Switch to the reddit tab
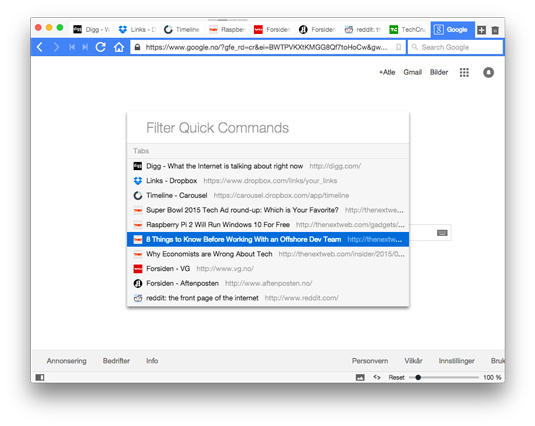 (362, 30)
